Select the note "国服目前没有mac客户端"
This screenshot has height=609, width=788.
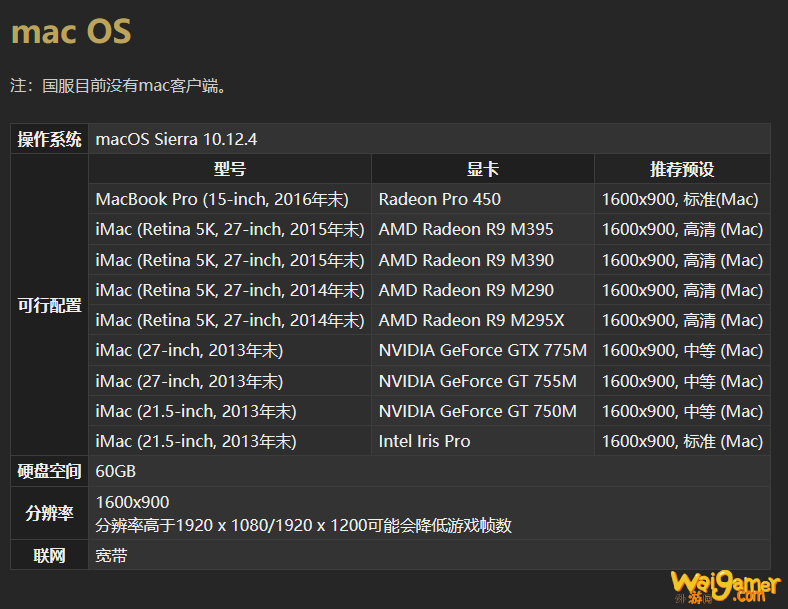[x=131, y=85]
